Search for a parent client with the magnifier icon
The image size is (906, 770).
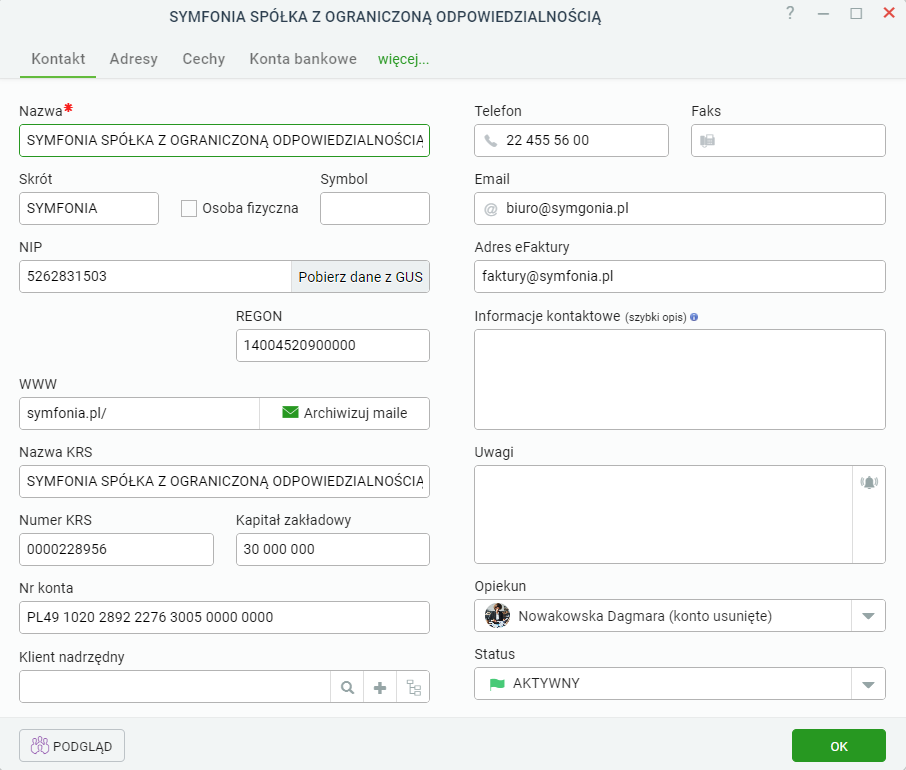click(x=347, y=687)
